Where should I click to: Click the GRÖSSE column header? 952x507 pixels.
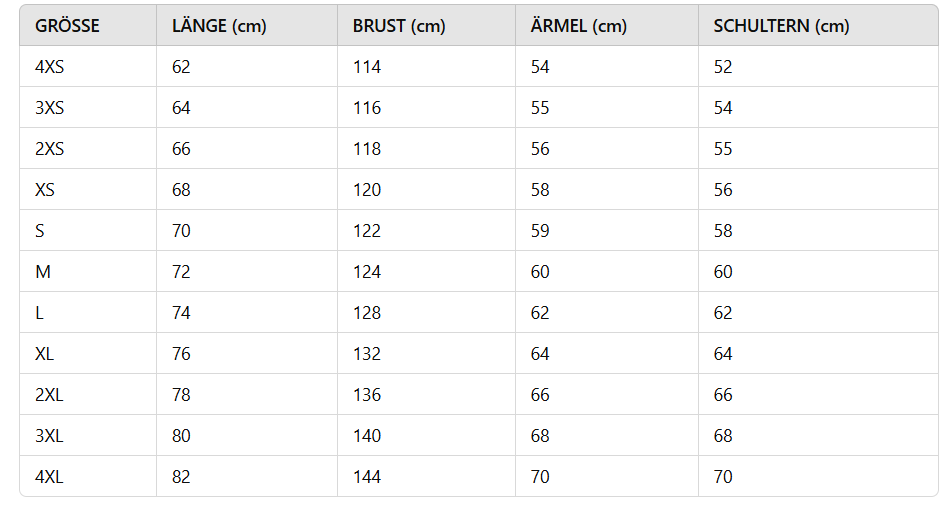pyautogui.click(x=67, y=26)
